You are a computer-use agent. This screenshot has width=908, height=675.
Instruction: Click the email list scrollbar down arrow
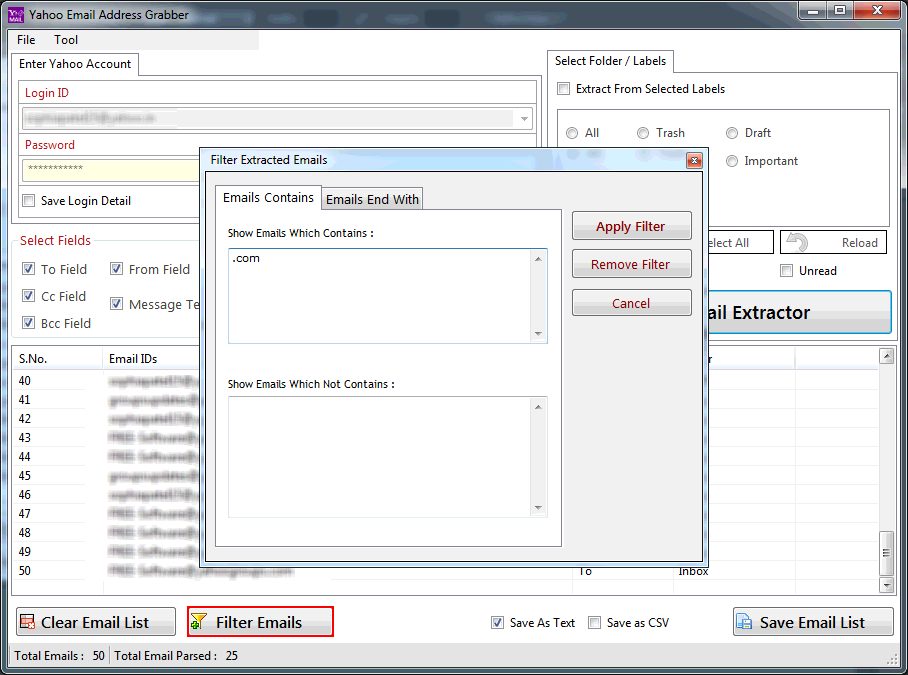887,585
